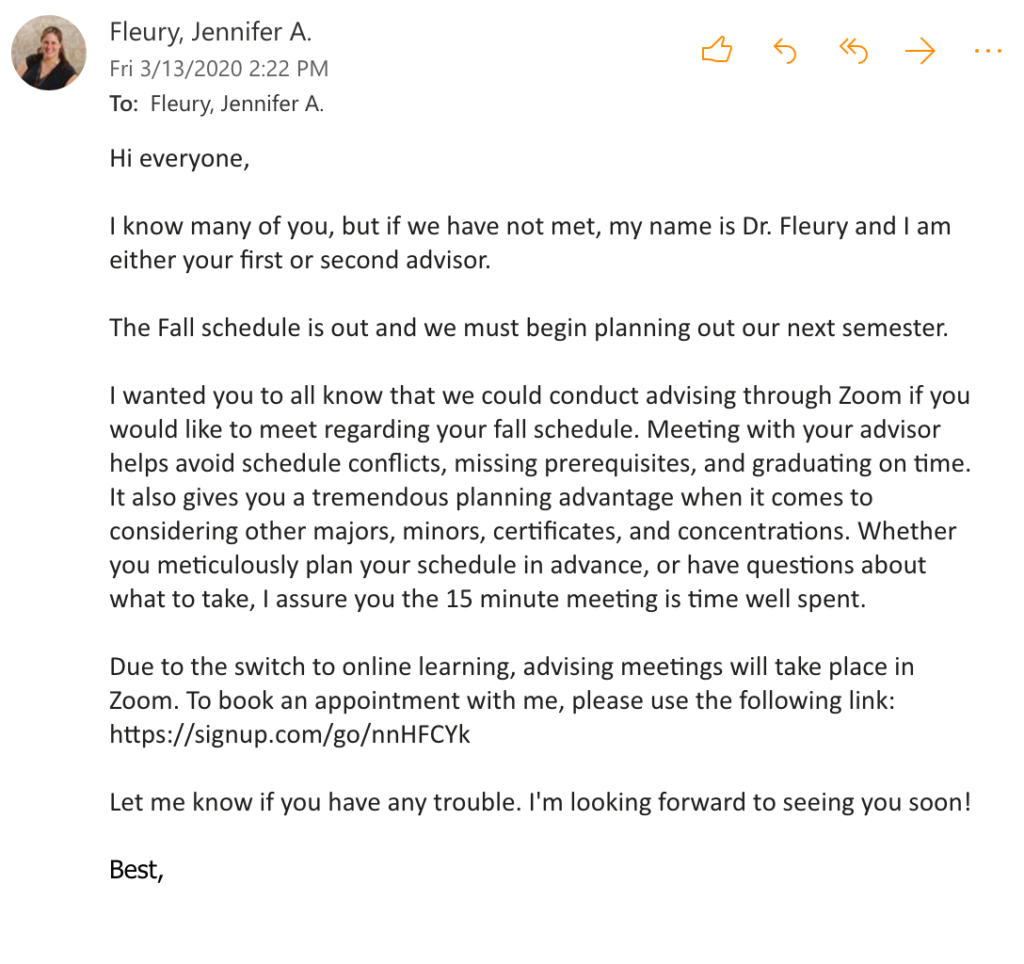Reply to Jennifer Fleury's email

(x=785, y=50)
